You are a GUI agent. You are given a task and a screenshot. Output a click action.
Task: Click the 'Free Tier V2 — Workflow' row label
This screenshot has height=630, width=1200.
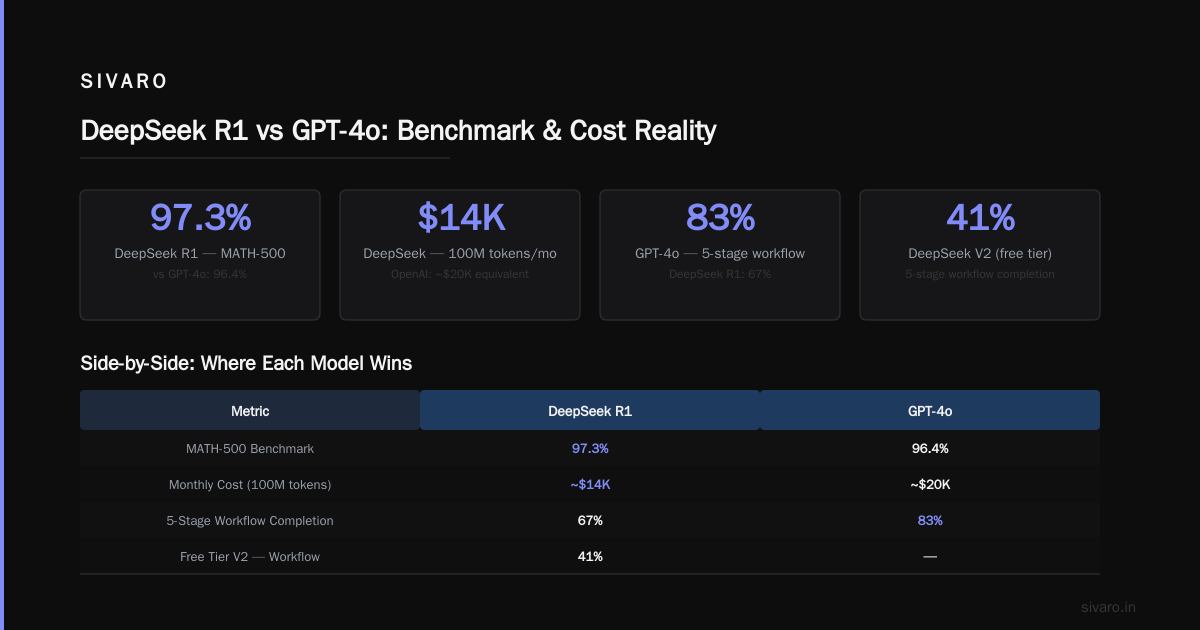(250, 556)
